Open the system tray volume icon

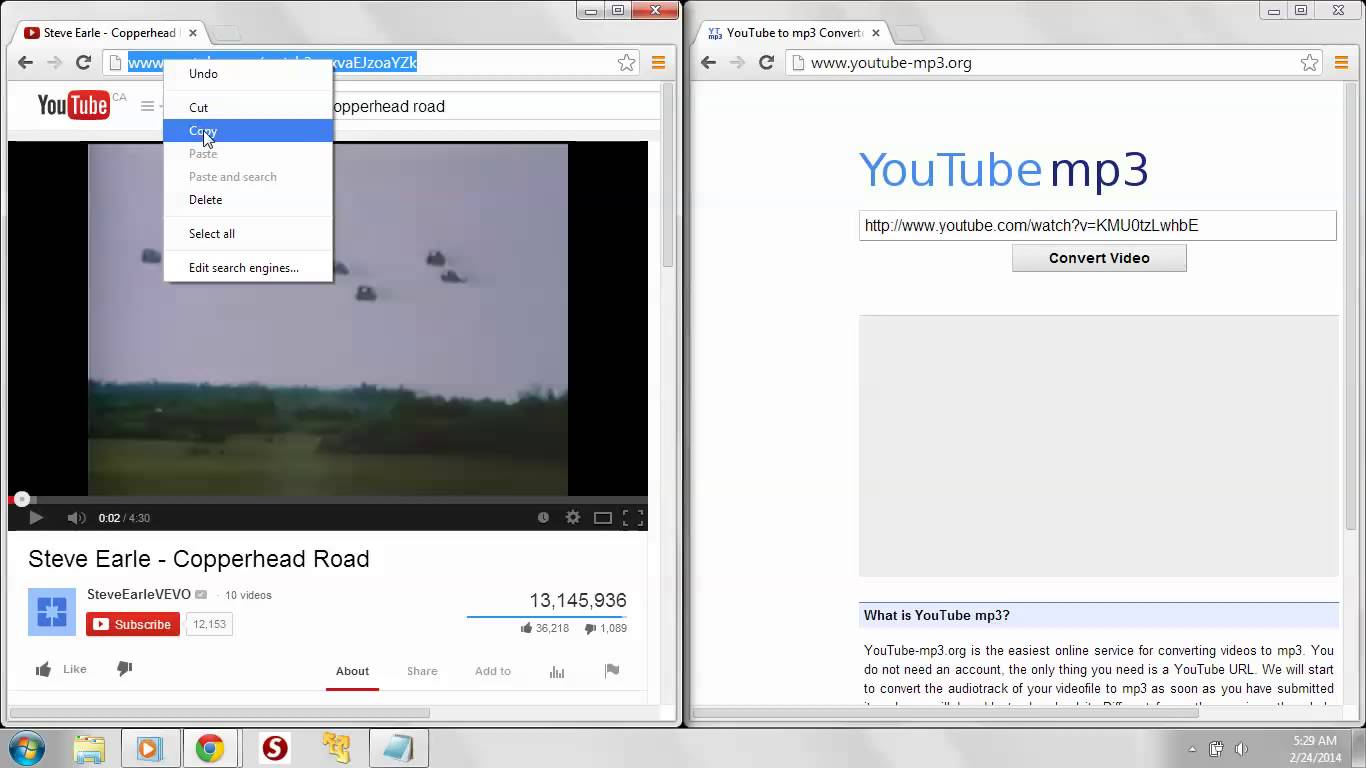1242,749
